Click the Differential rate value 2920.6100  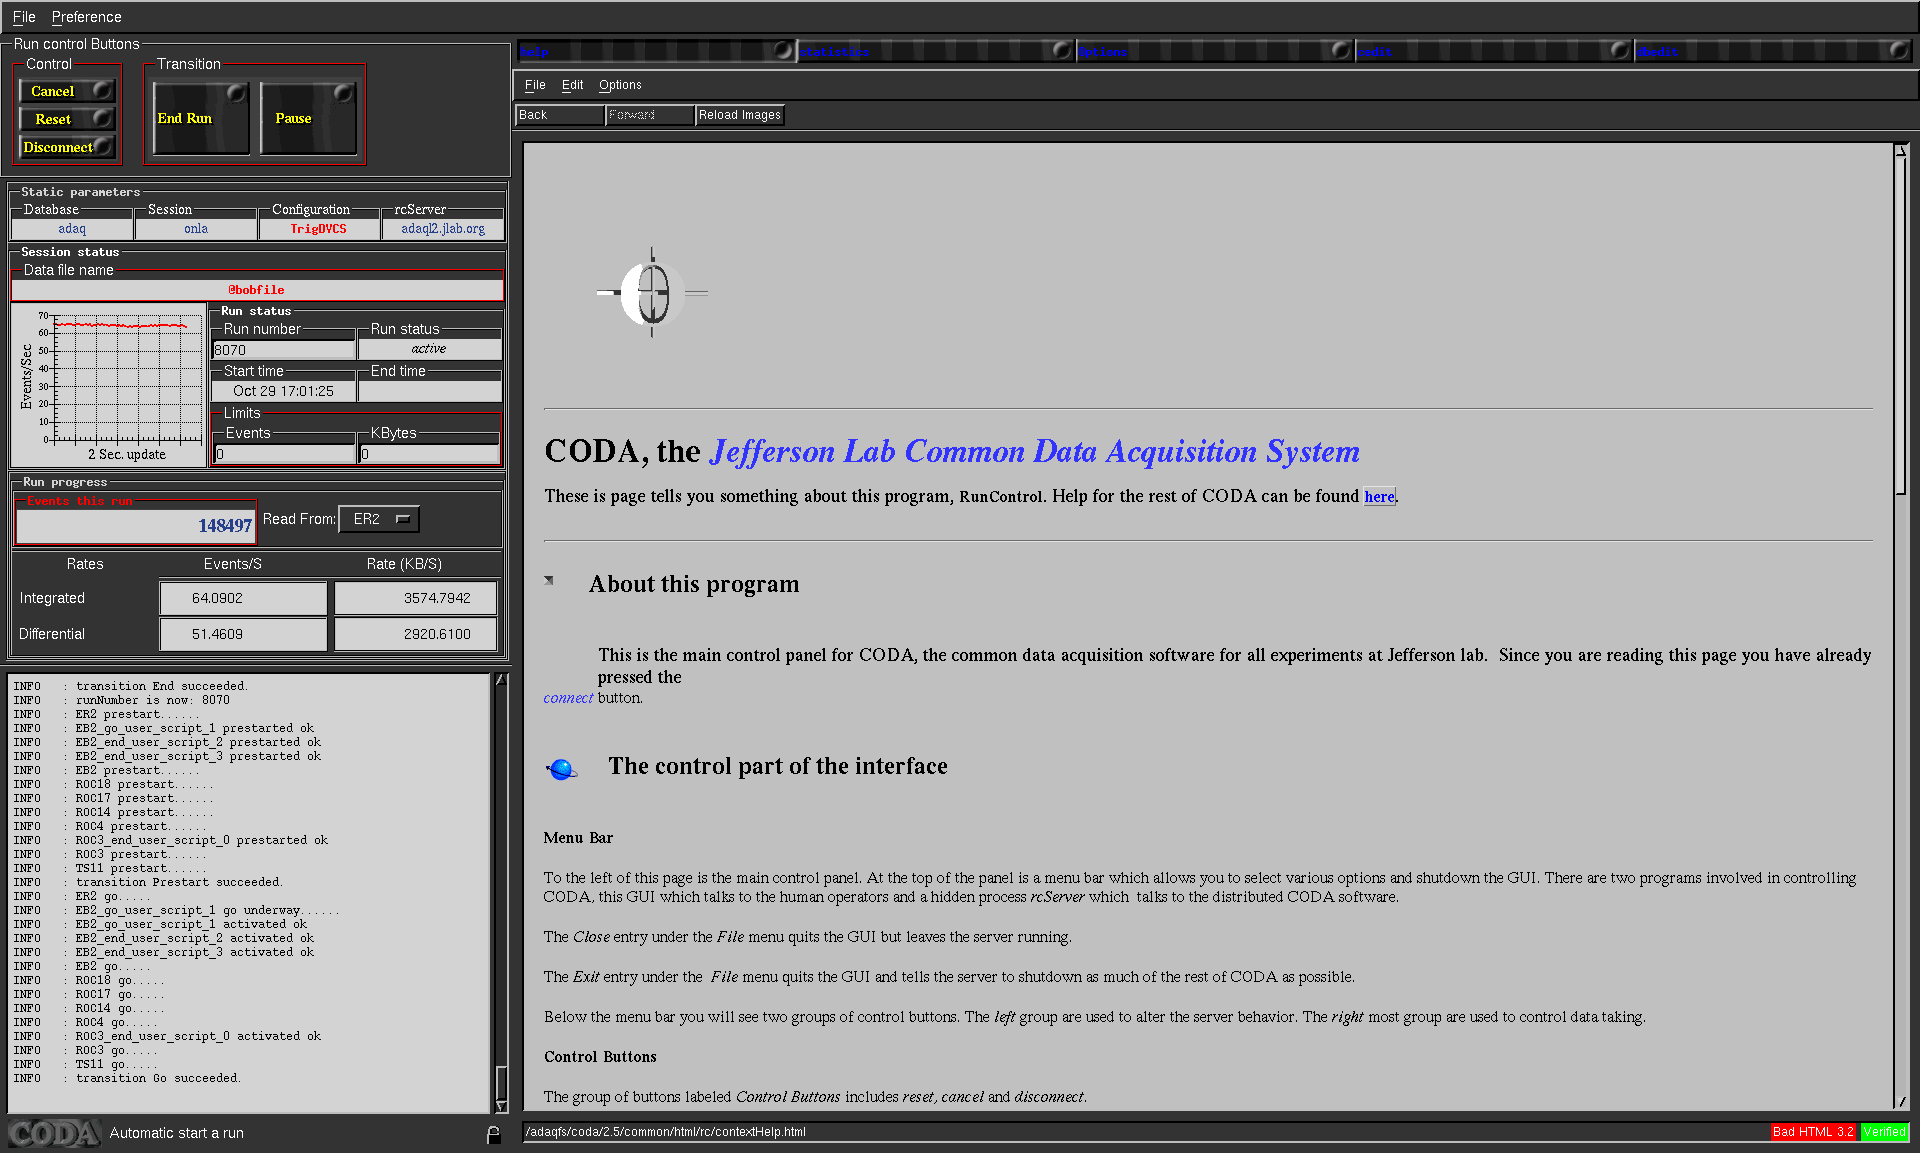416,634
